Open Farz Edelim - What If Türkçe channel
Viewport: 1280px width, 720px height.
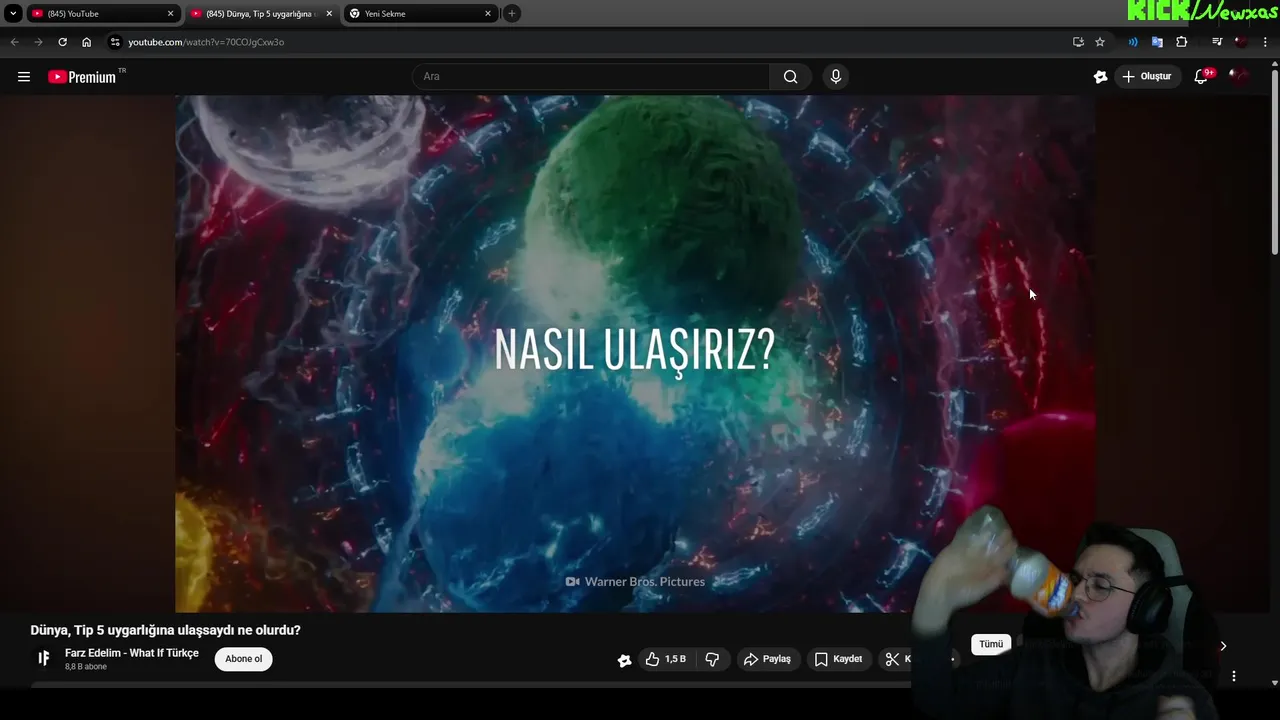click(x=132, y=653)
